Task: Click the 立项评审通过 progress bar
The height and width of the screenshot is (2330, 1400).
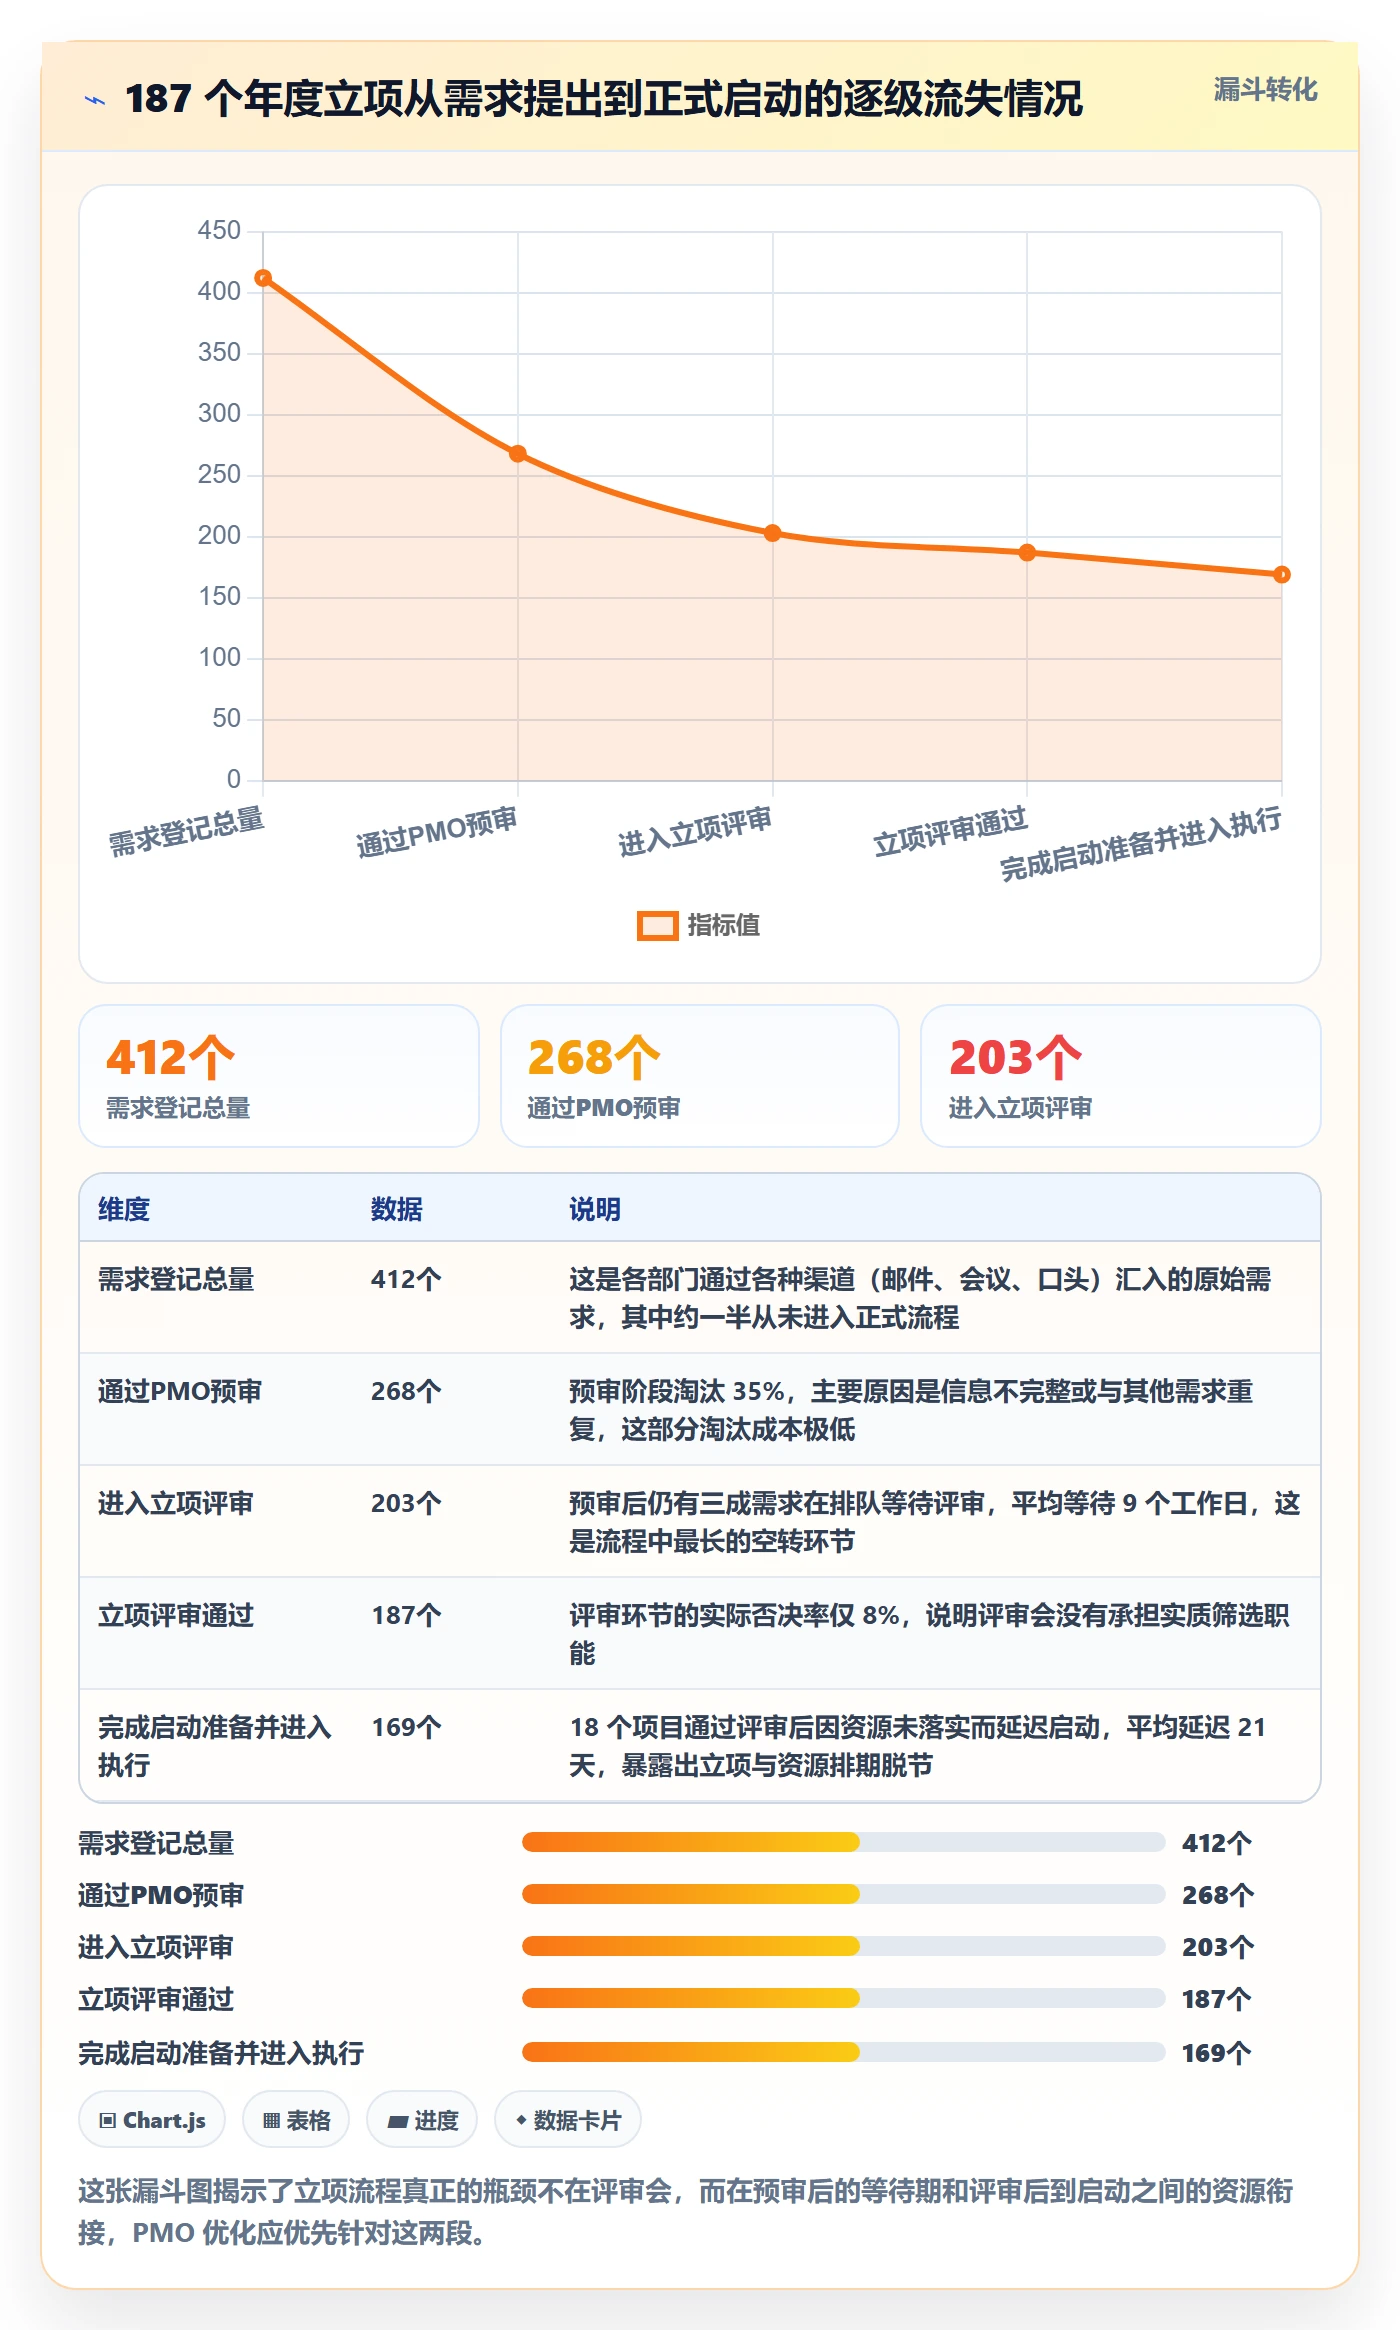Action: point(843,1998)
